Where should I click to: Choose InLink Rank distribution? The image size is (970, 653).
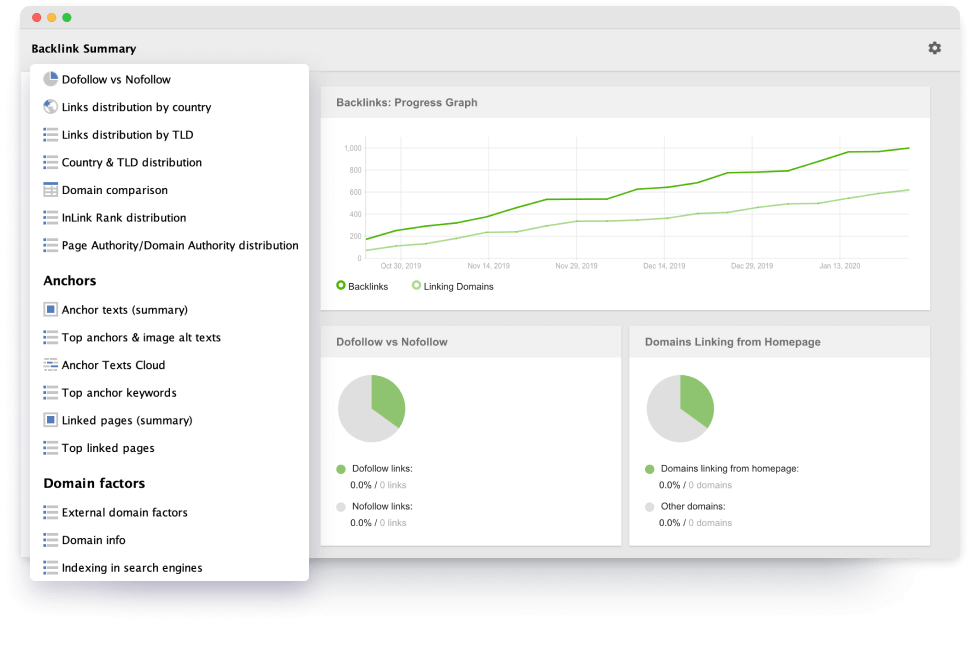coord(124,218)
